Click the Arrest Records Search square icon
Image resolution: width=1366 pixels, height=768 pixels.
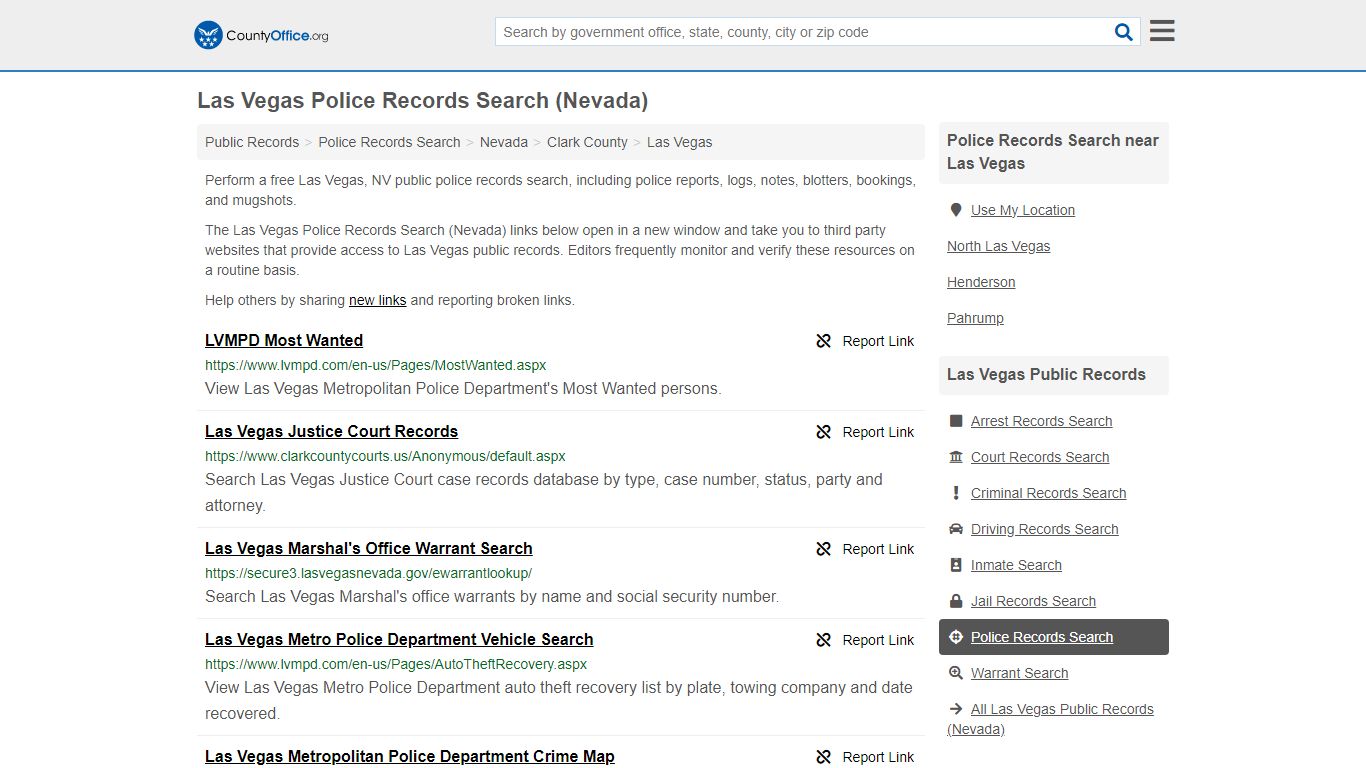tap(956, 421)
